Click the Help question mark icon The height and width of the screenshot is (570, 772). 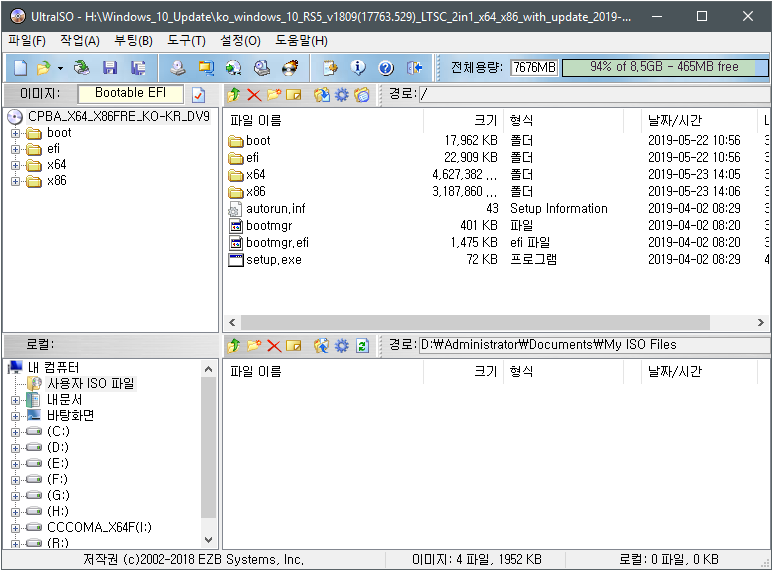point(386,68)
